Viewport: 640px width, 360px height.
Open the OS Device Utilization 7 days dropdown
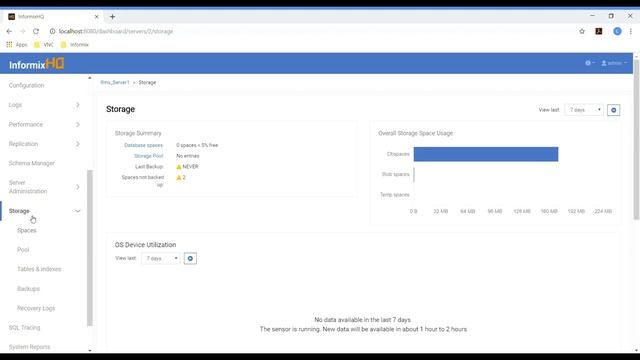(x=160, y=258)
